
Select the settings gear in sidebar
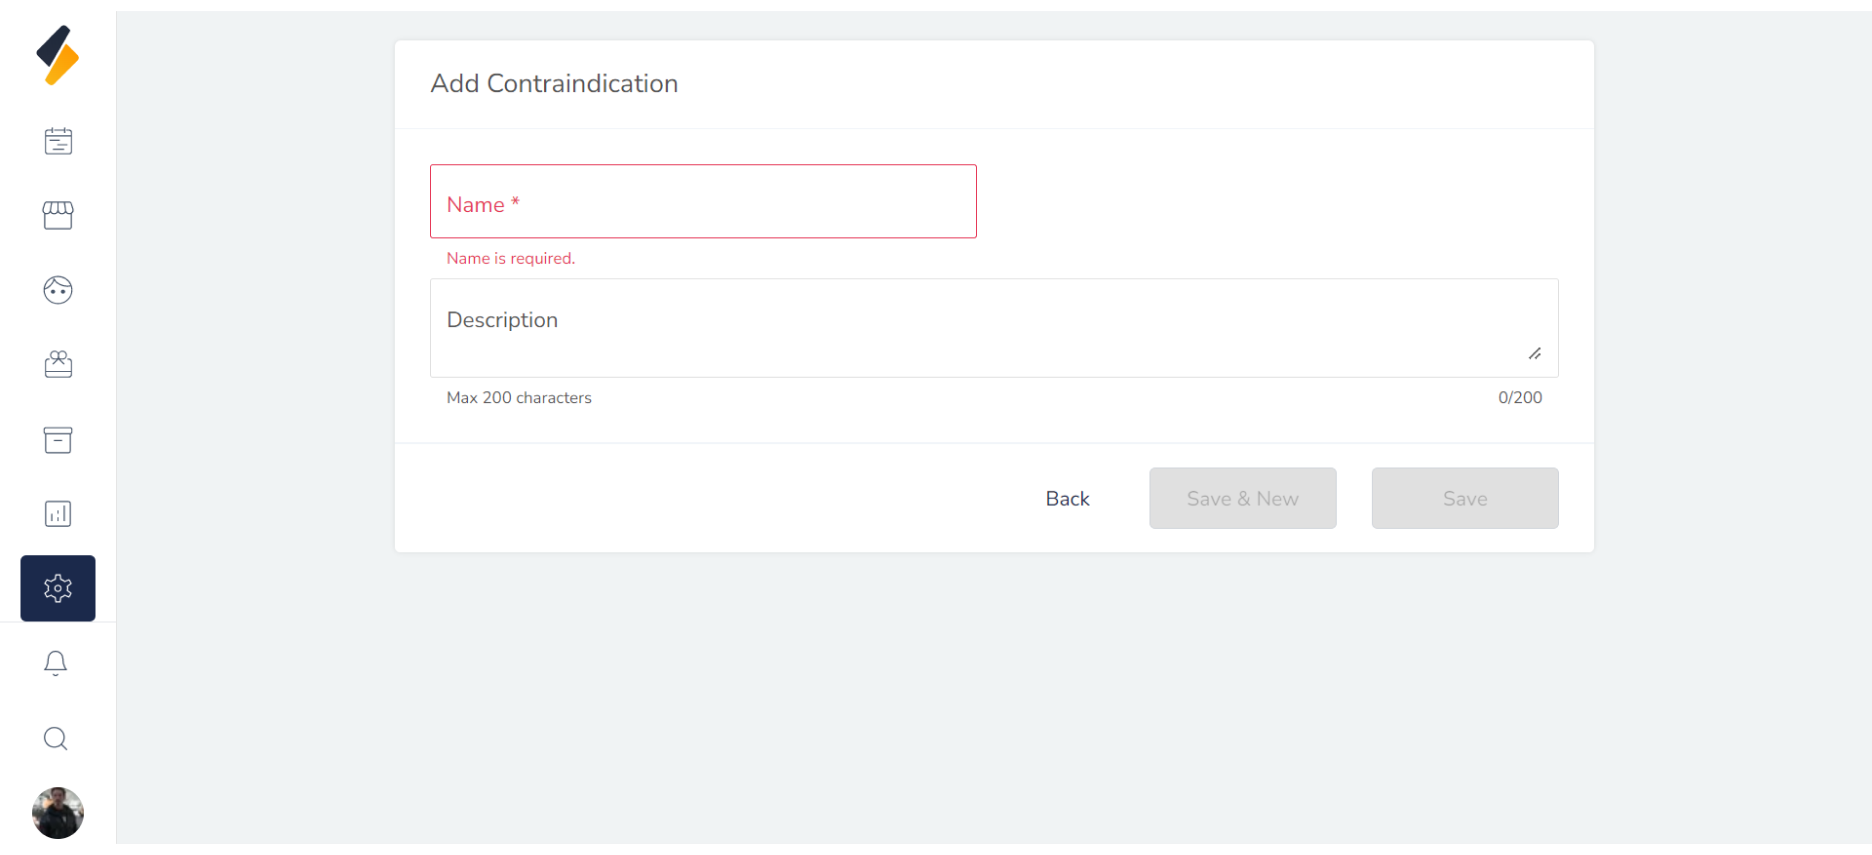click(x=58, y=588)
